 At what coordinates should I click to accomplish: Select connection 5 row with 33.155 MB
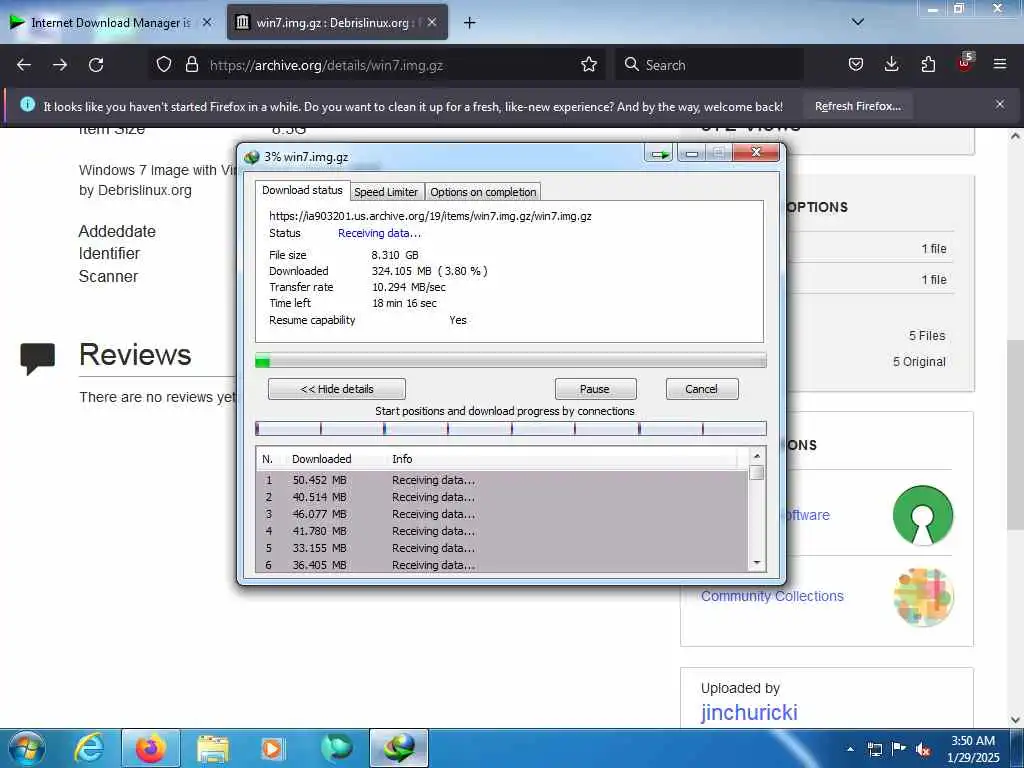pos(502,548)
